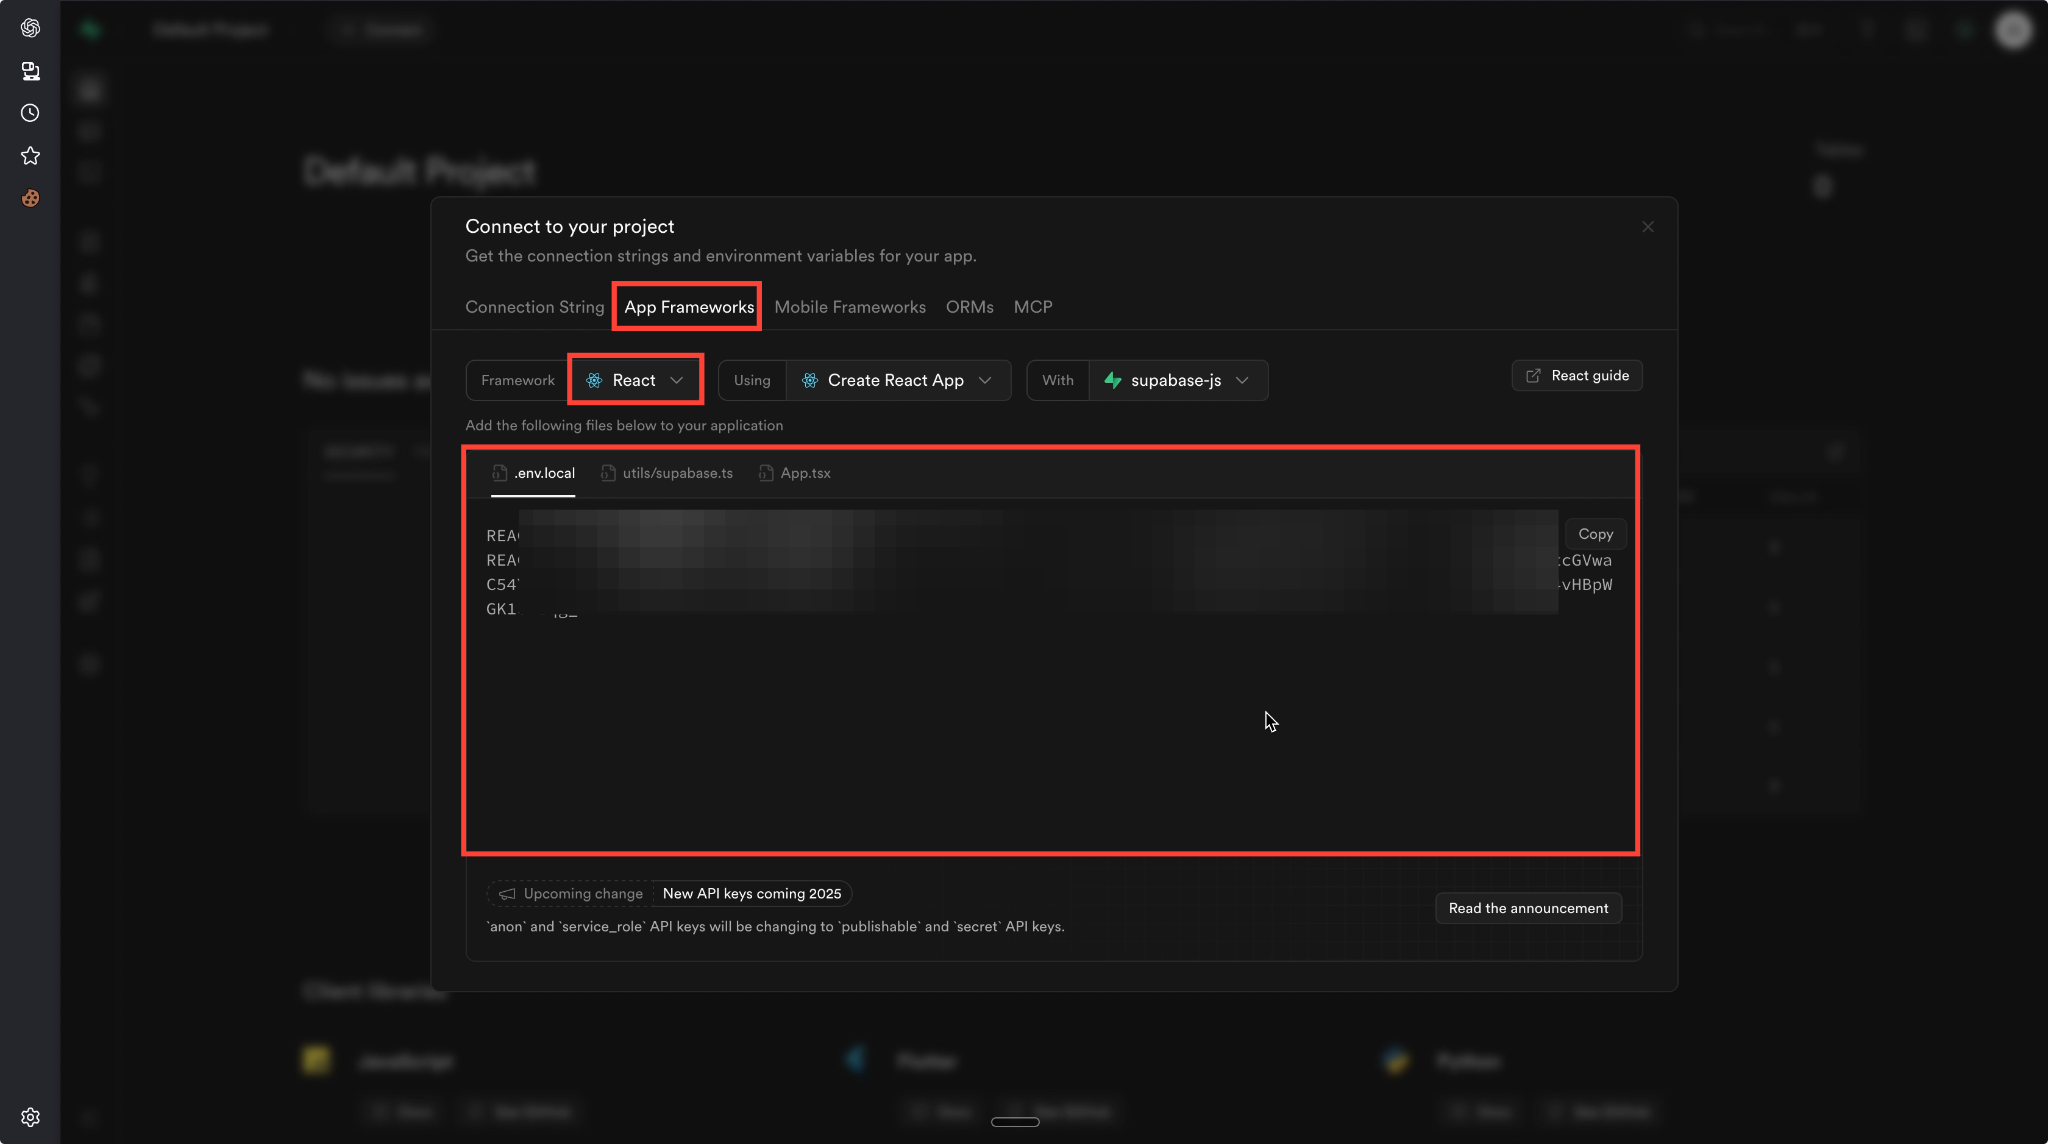Show the App.tsx file tab
The height and width of the screenshot is (1144, 2048).
(x=795, y=473)
